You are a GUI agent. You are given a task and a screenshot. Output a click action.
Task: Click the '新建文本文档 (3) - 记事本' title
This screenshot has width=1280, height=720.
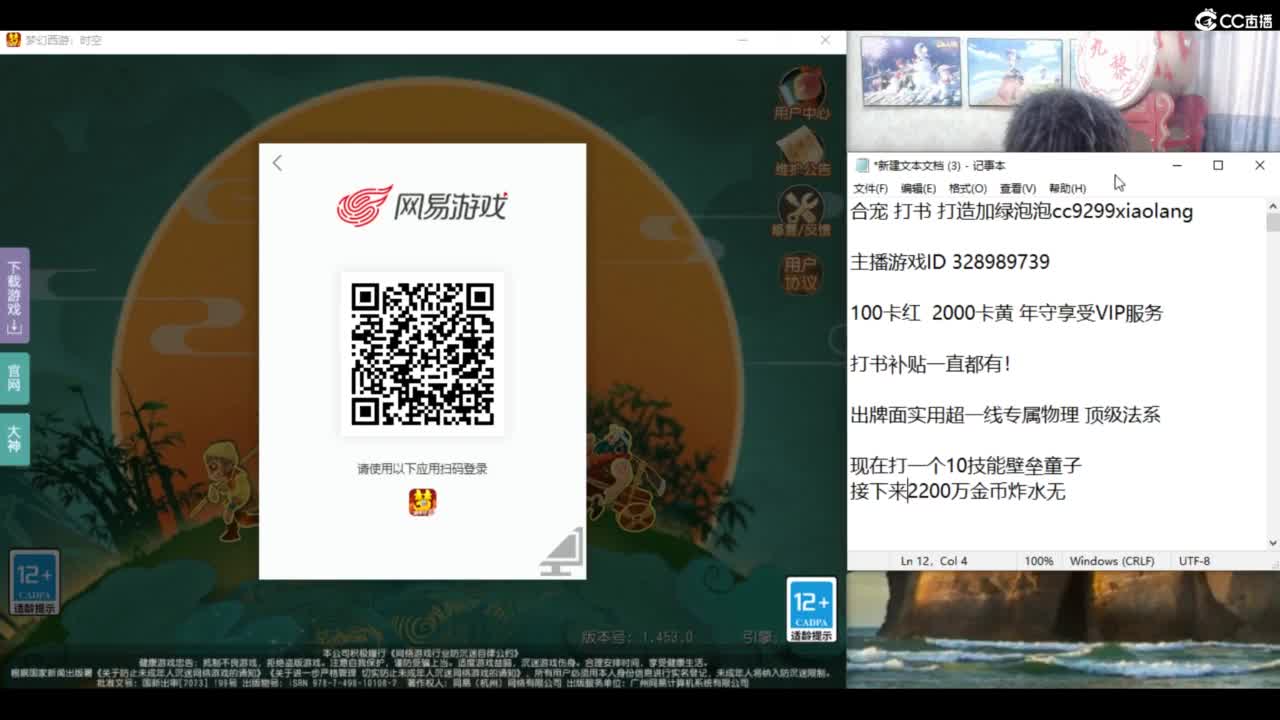tap(939, 166)
